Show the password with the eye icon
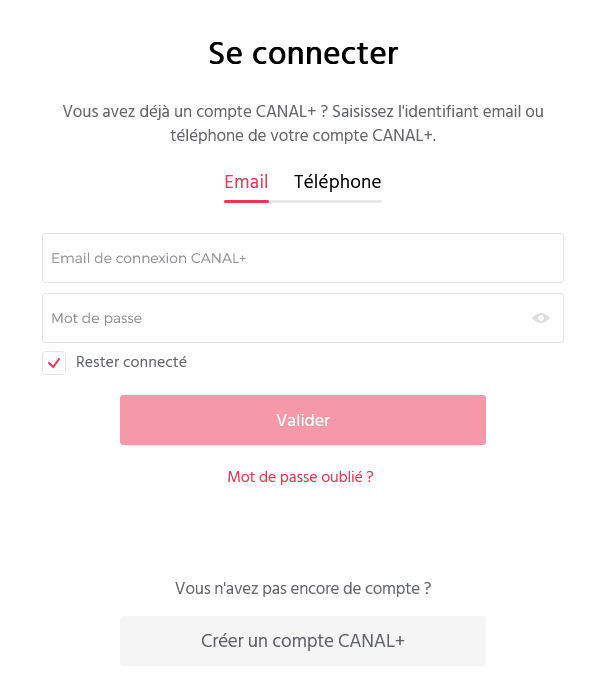This screenshot has height=700, width=606. [x=541, y=318]
